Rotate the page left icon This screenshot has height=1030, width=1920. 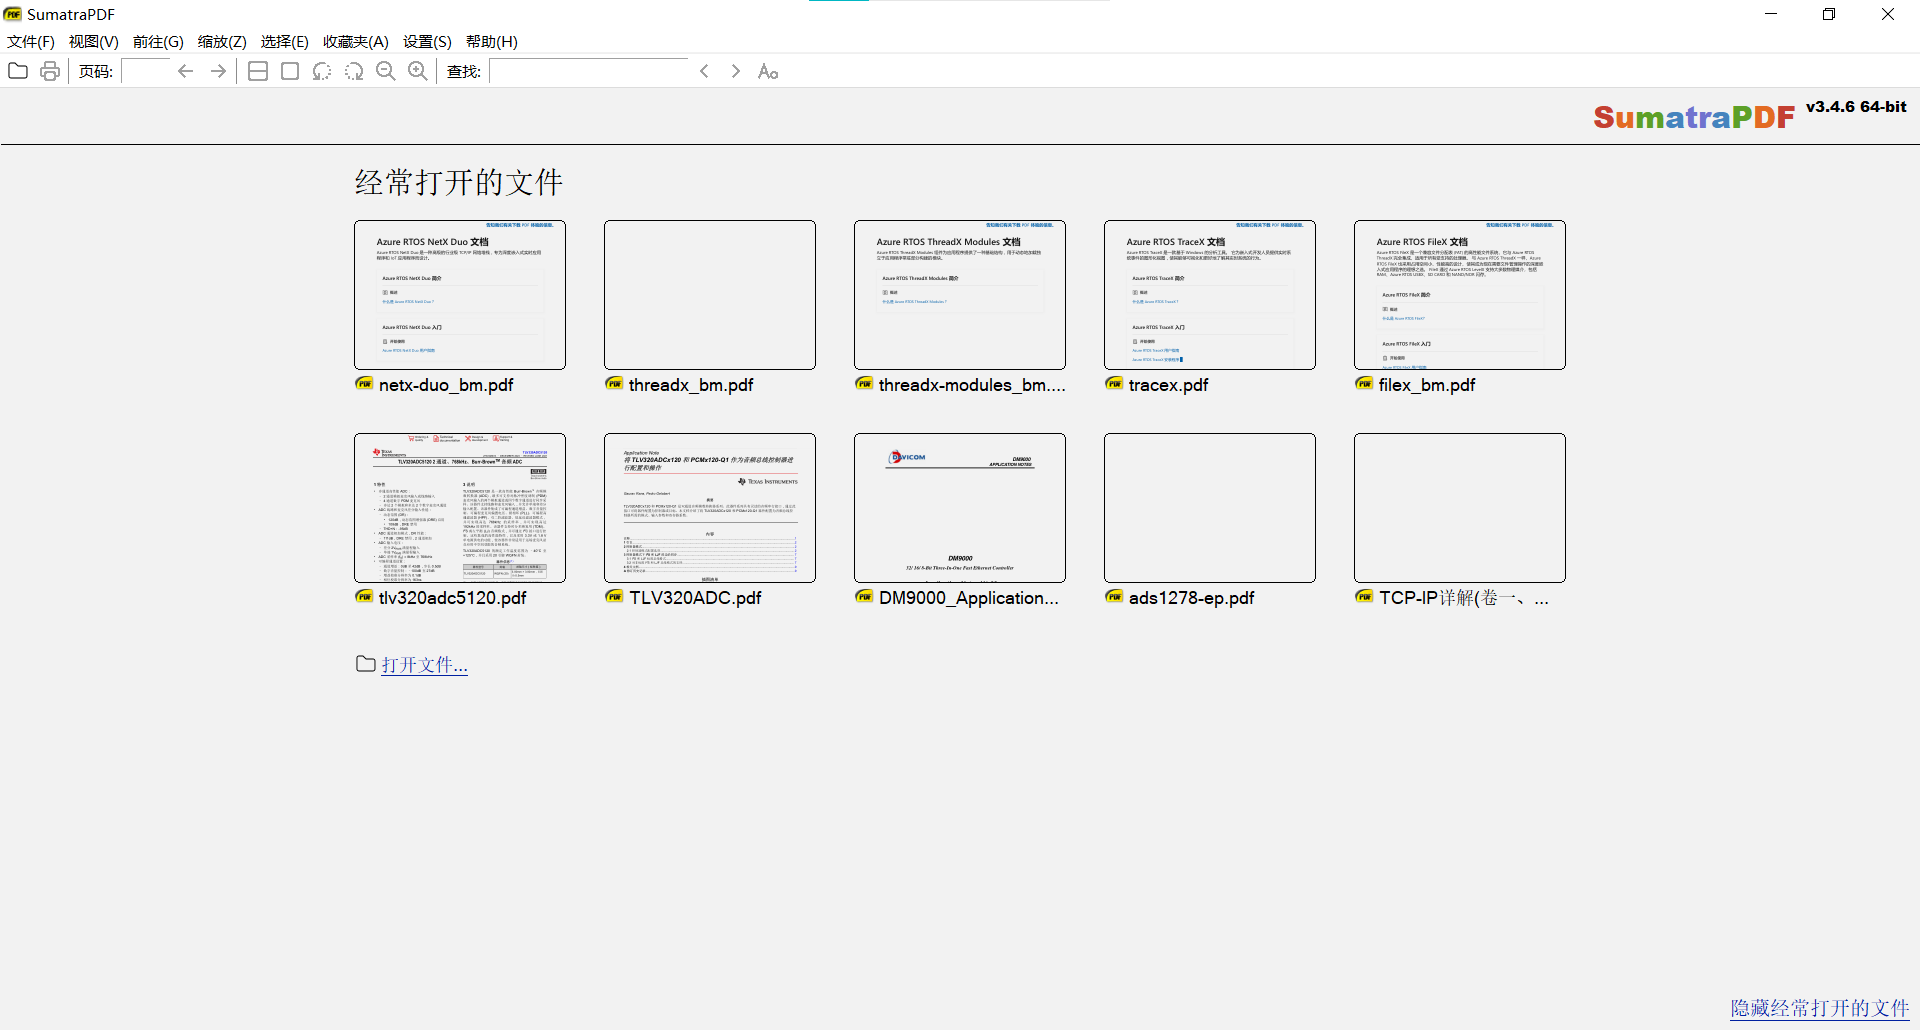pos(322,71)
